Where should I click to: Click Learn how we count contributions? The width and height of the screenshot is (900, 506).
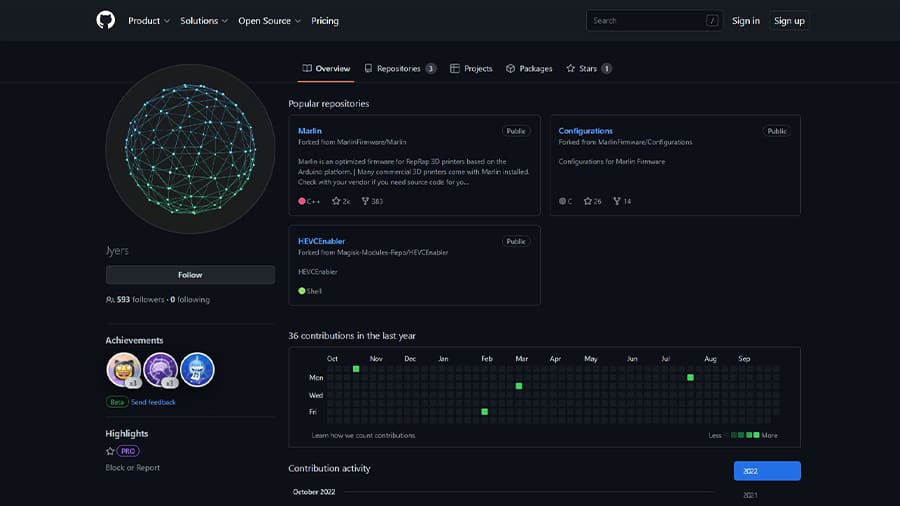[x=363, y=435]
